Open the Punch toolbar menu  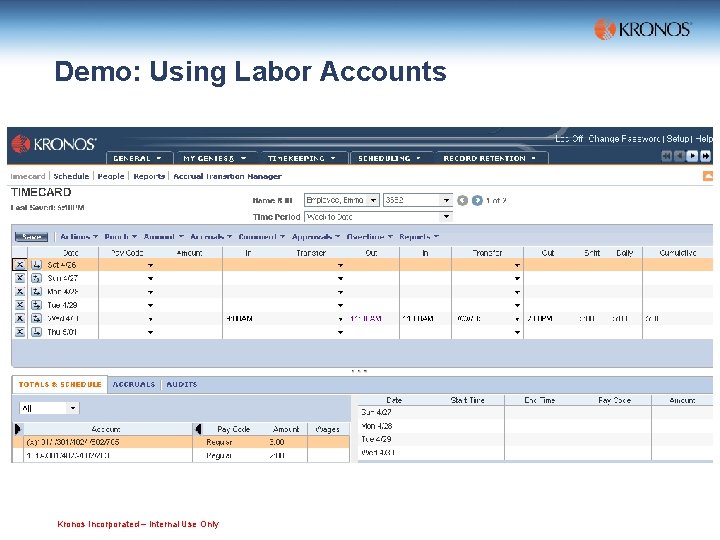(121, 236)
